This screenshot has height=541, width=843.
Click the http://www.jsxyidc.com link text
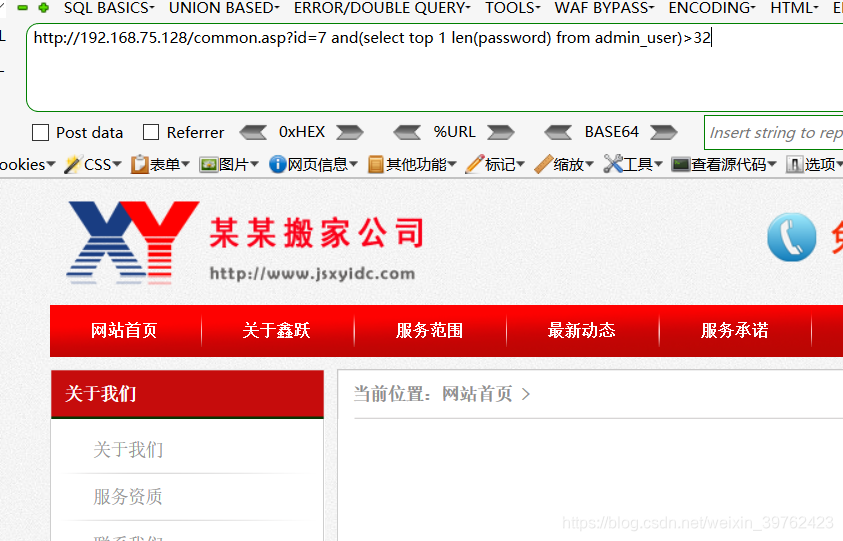click(x=312, y=273)
